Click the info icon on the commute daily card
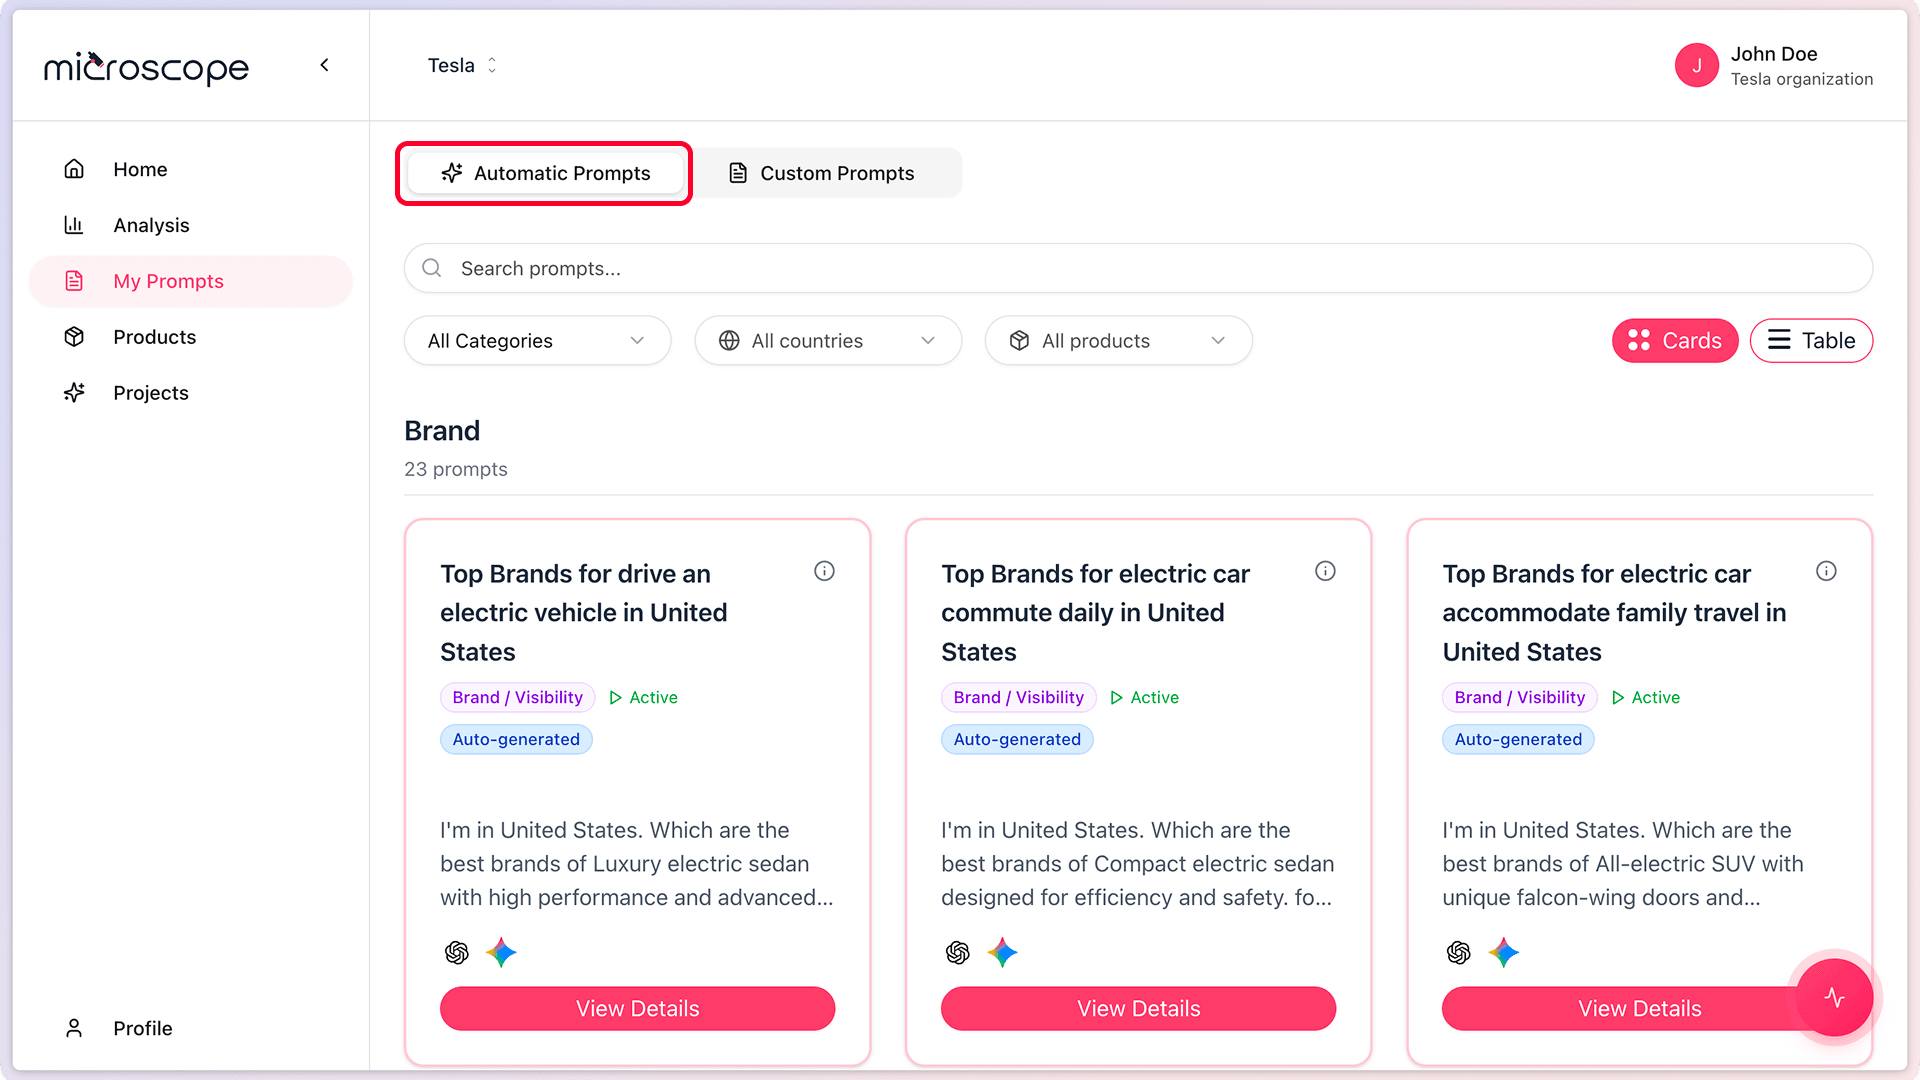 pyautogui.click(x=1325, y=571)
